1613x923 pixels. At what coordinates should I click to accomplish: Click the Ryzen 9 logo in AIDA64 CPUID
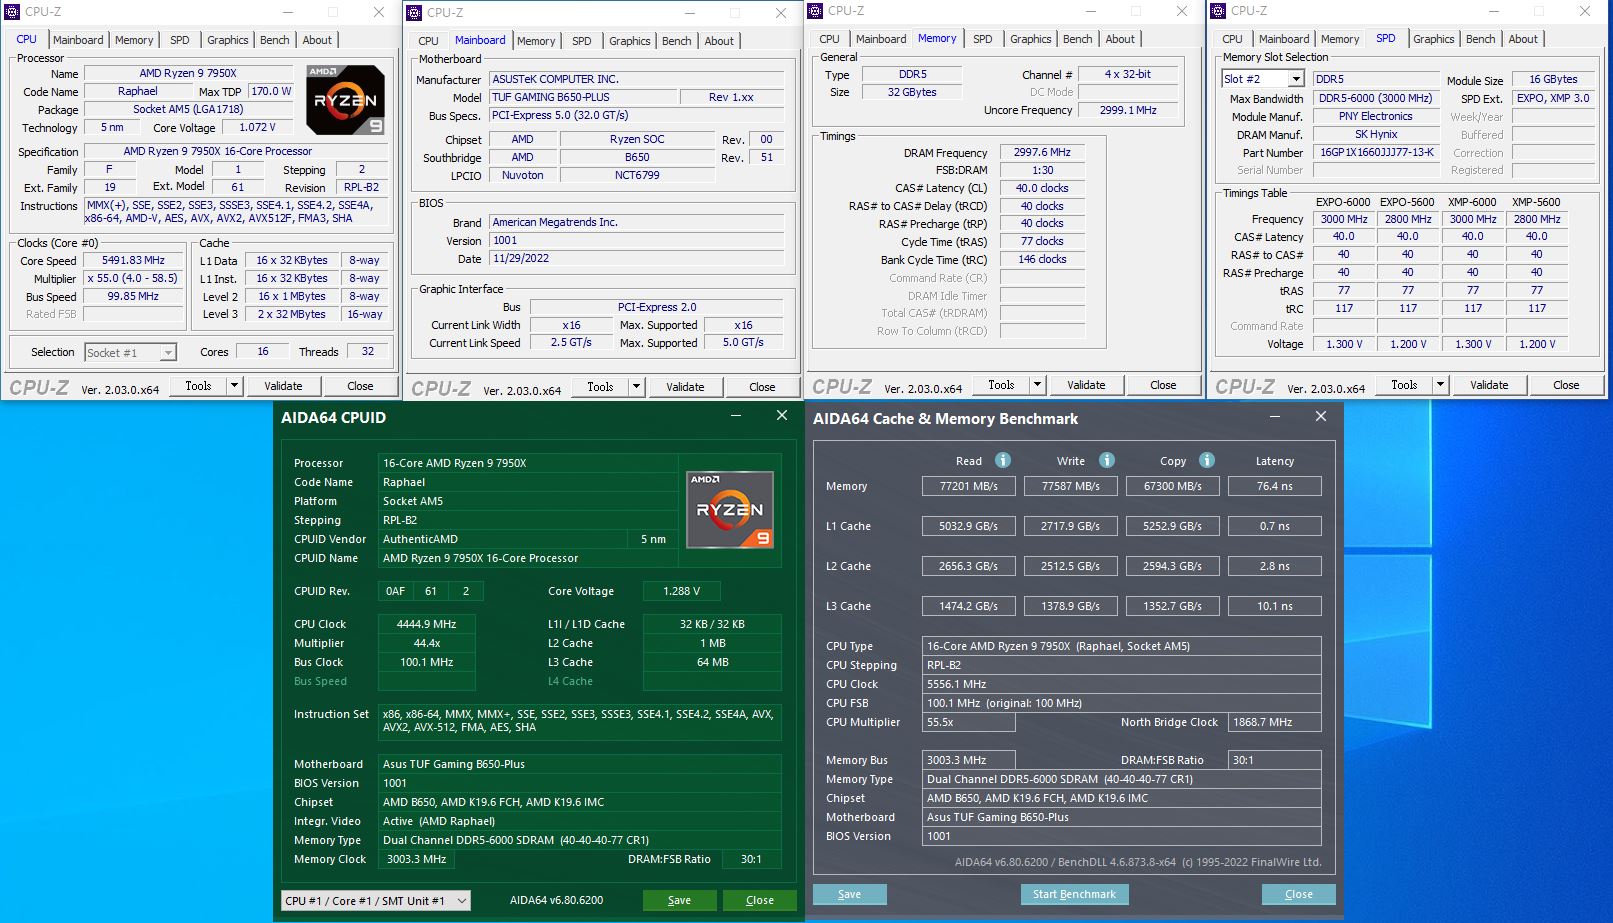[729, 509]
